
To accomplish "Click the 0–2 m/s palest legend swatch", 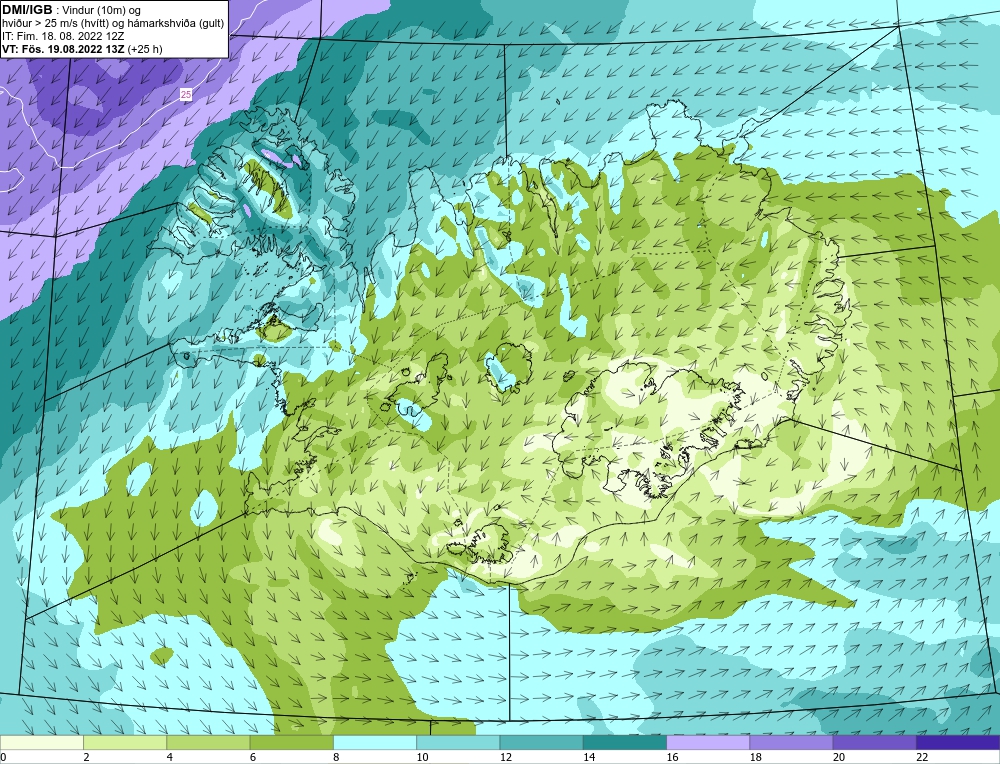I will click(42, 742).
